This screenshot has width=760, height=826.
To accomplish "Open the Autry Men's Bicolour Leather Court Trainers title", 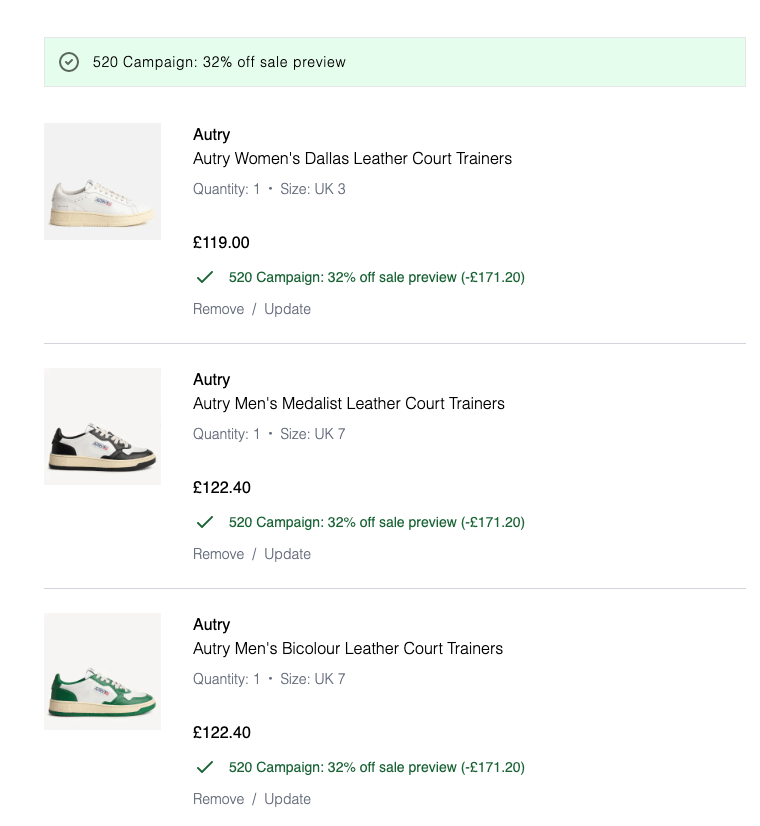I will [348, 649].
